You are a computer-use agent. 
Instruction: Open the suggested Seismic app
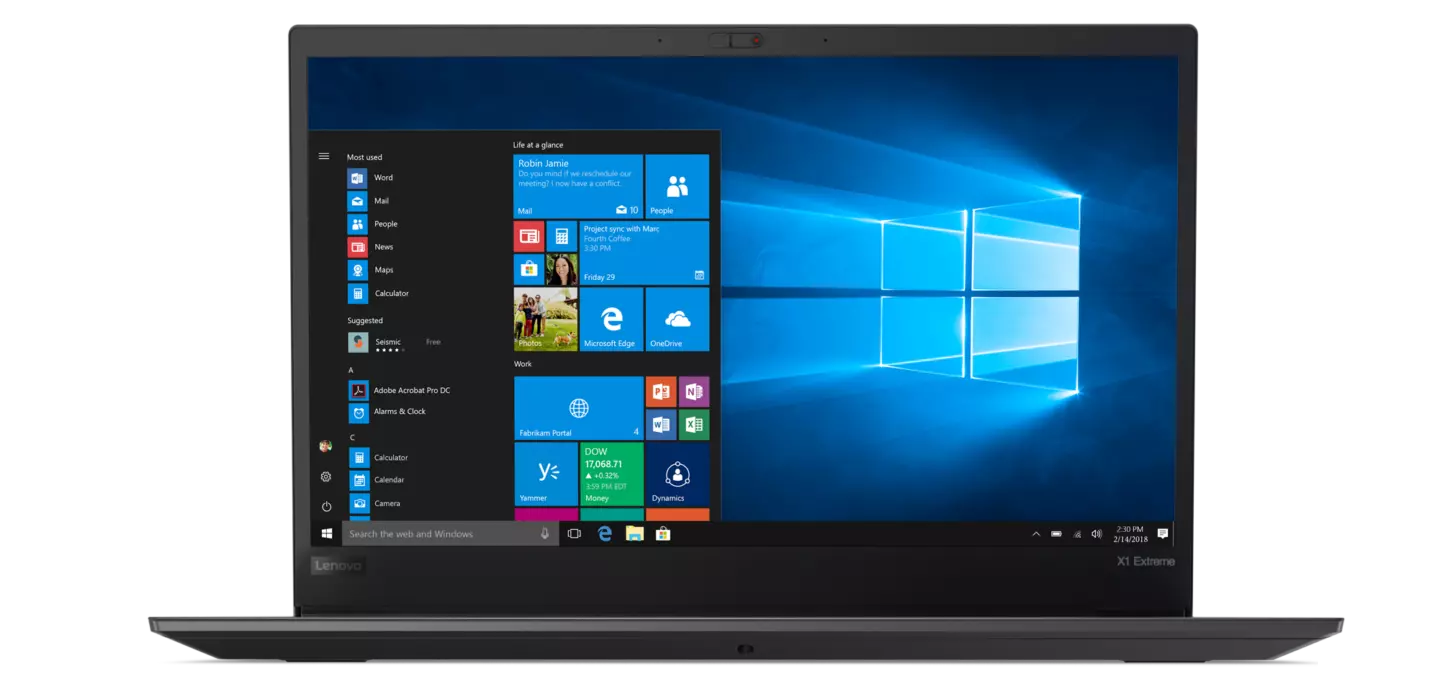click(x=394, y=342)
